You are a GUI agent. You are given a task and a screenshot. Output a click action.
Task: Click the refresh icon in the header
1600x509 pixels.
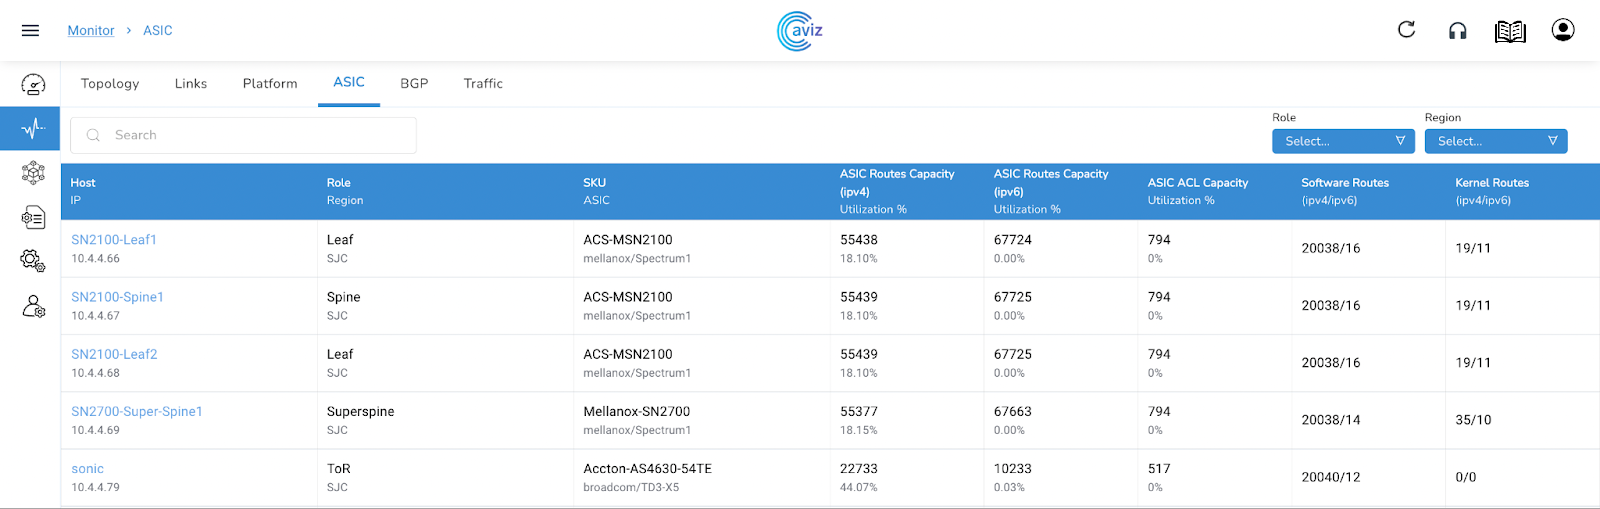[x=1406, y=30]
